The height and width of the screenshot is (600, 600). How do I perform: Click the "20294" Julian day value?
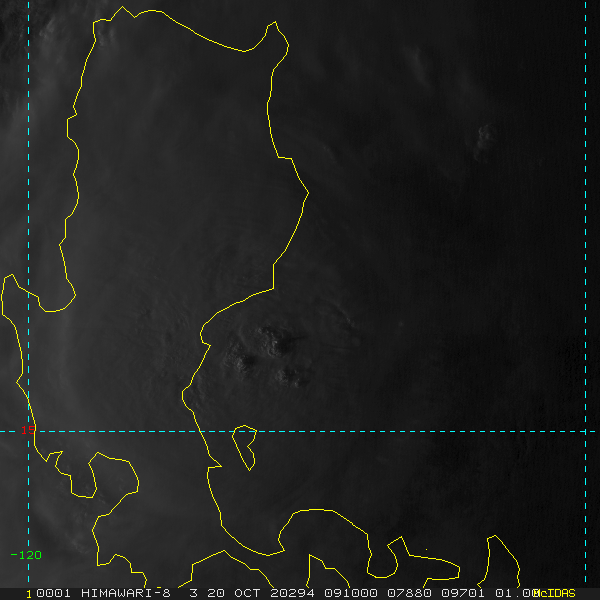292,593
